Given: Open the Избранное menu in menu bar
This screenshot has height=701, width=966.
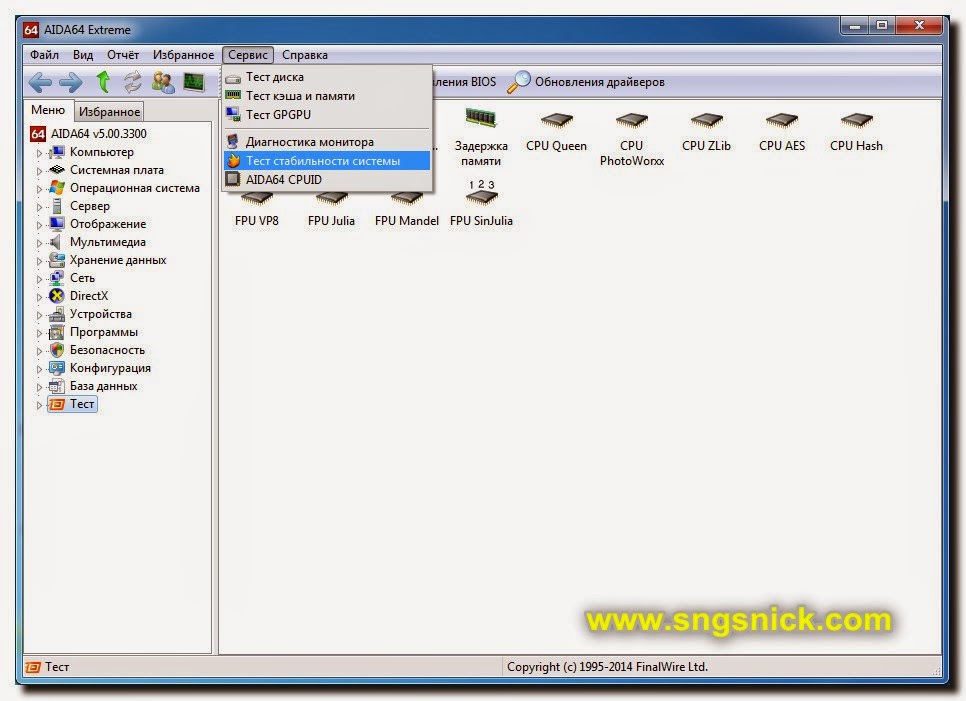Looking at the screenshot, I should coord(183,55).
